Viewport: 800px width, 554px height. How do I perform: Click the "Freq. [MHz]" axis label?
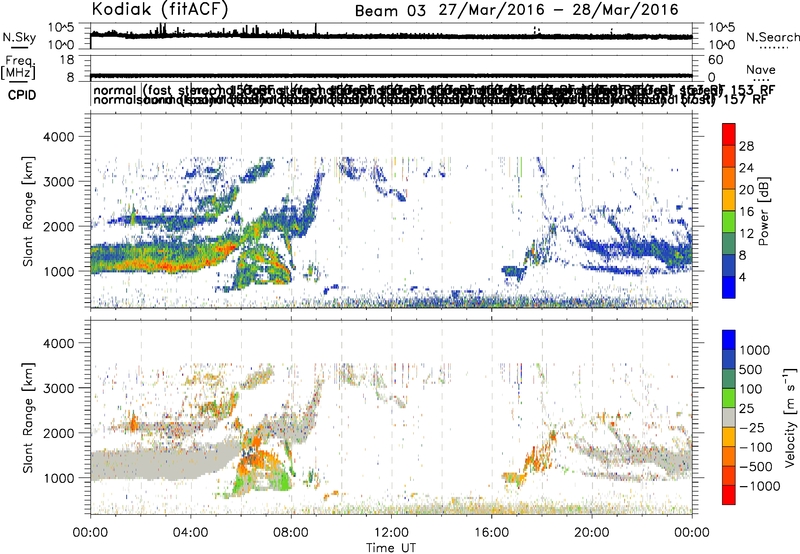pyautogui.click(x=20, y=67)
